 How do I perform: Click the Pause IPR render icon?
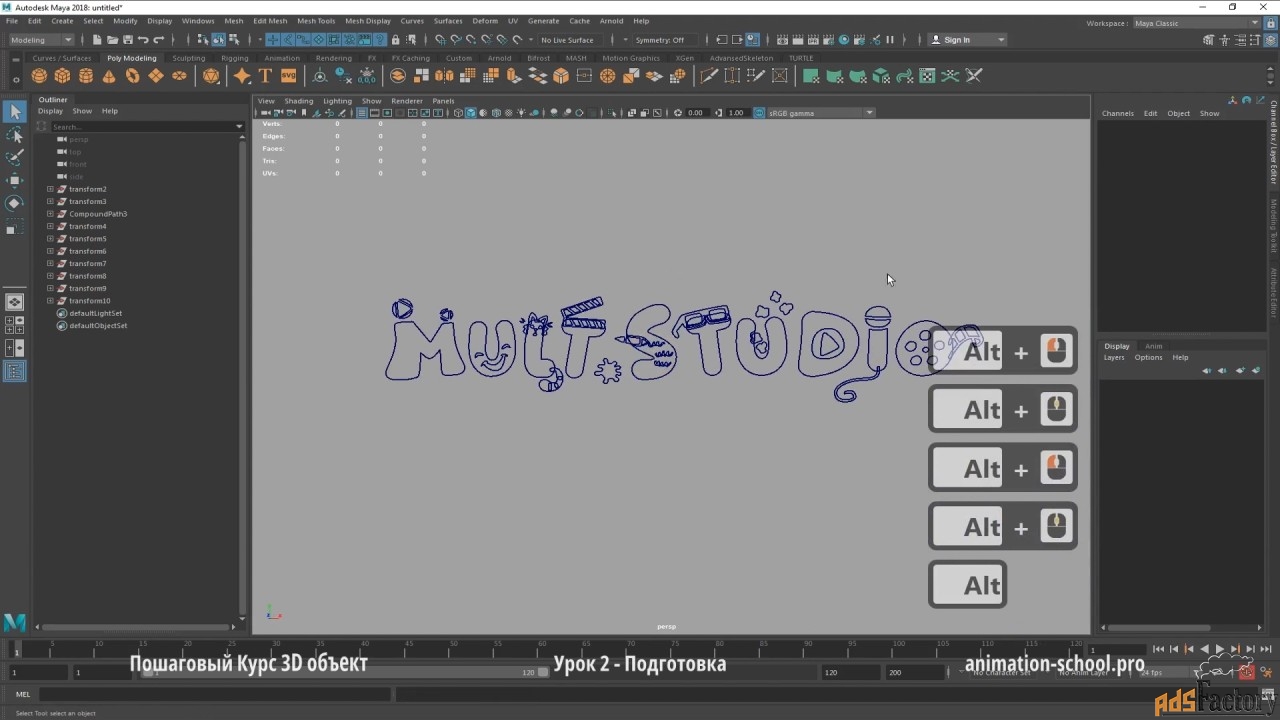click(x=890, y=40)
